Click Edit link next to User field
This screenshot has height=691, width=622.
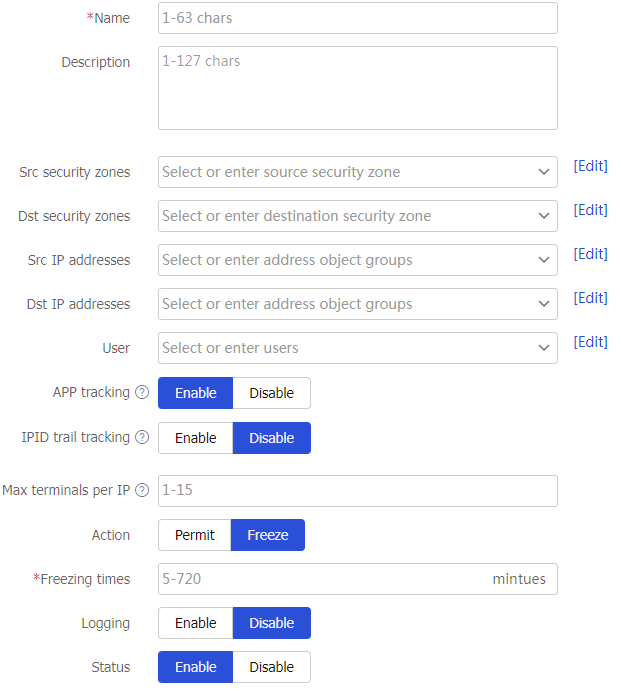(590, 342)
